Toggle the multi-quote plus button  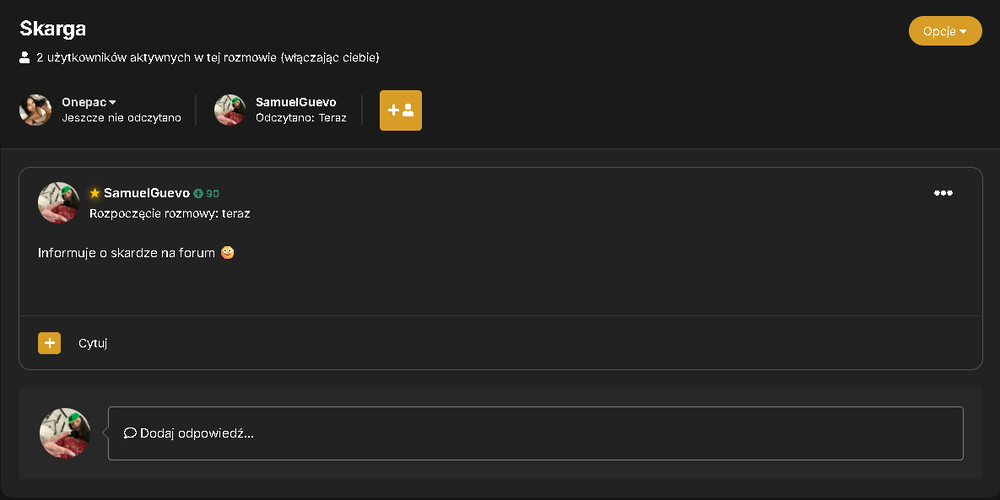(50, 343)
